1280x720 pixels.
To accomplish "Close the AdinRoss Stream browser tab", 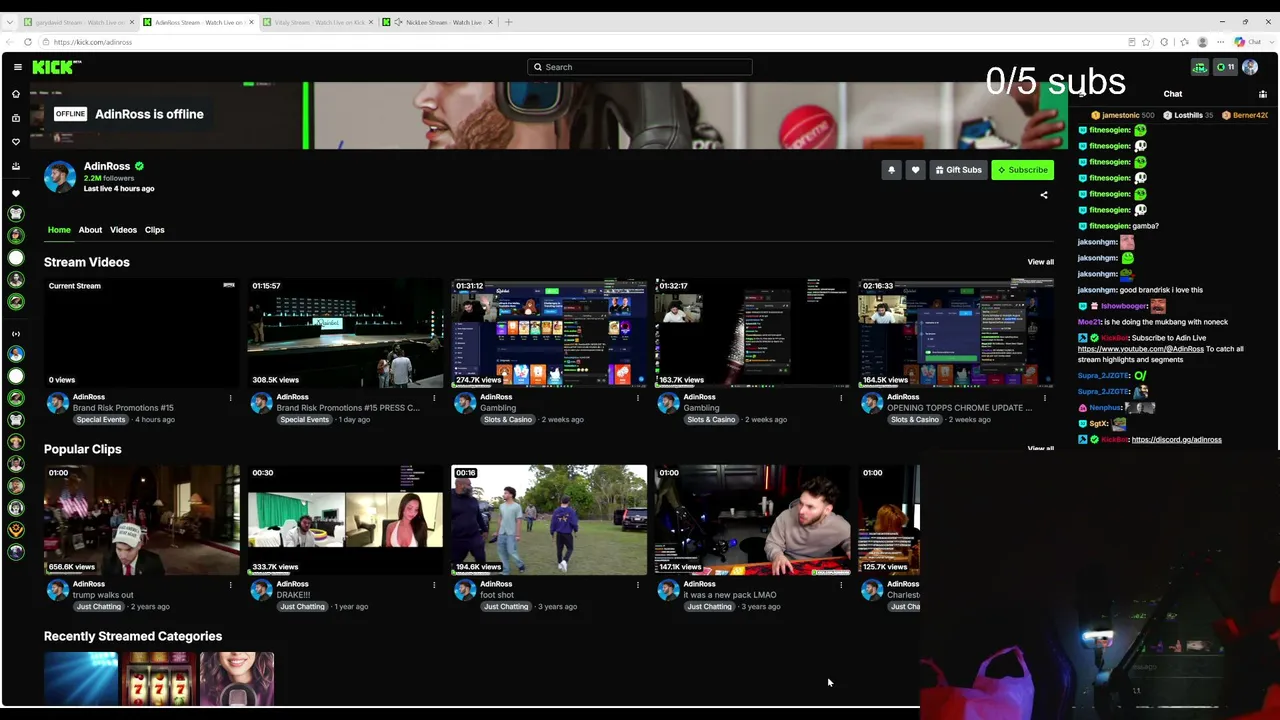I will click(251, 22).
